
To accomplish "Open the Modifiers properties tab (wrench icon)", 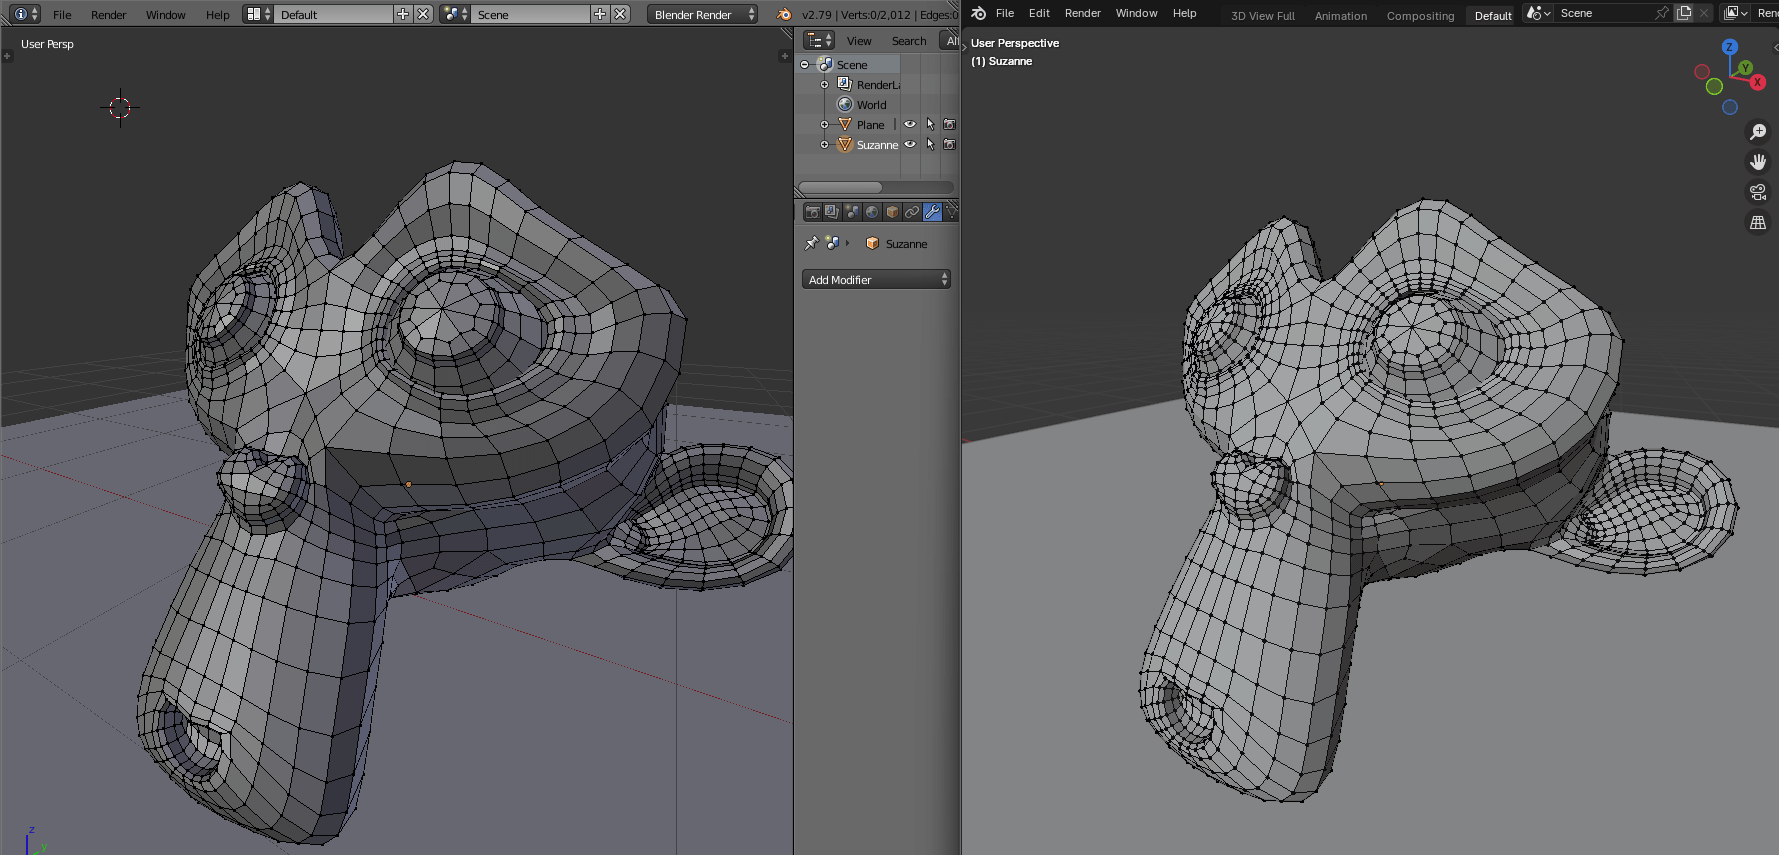I will (x=932, y=212).
